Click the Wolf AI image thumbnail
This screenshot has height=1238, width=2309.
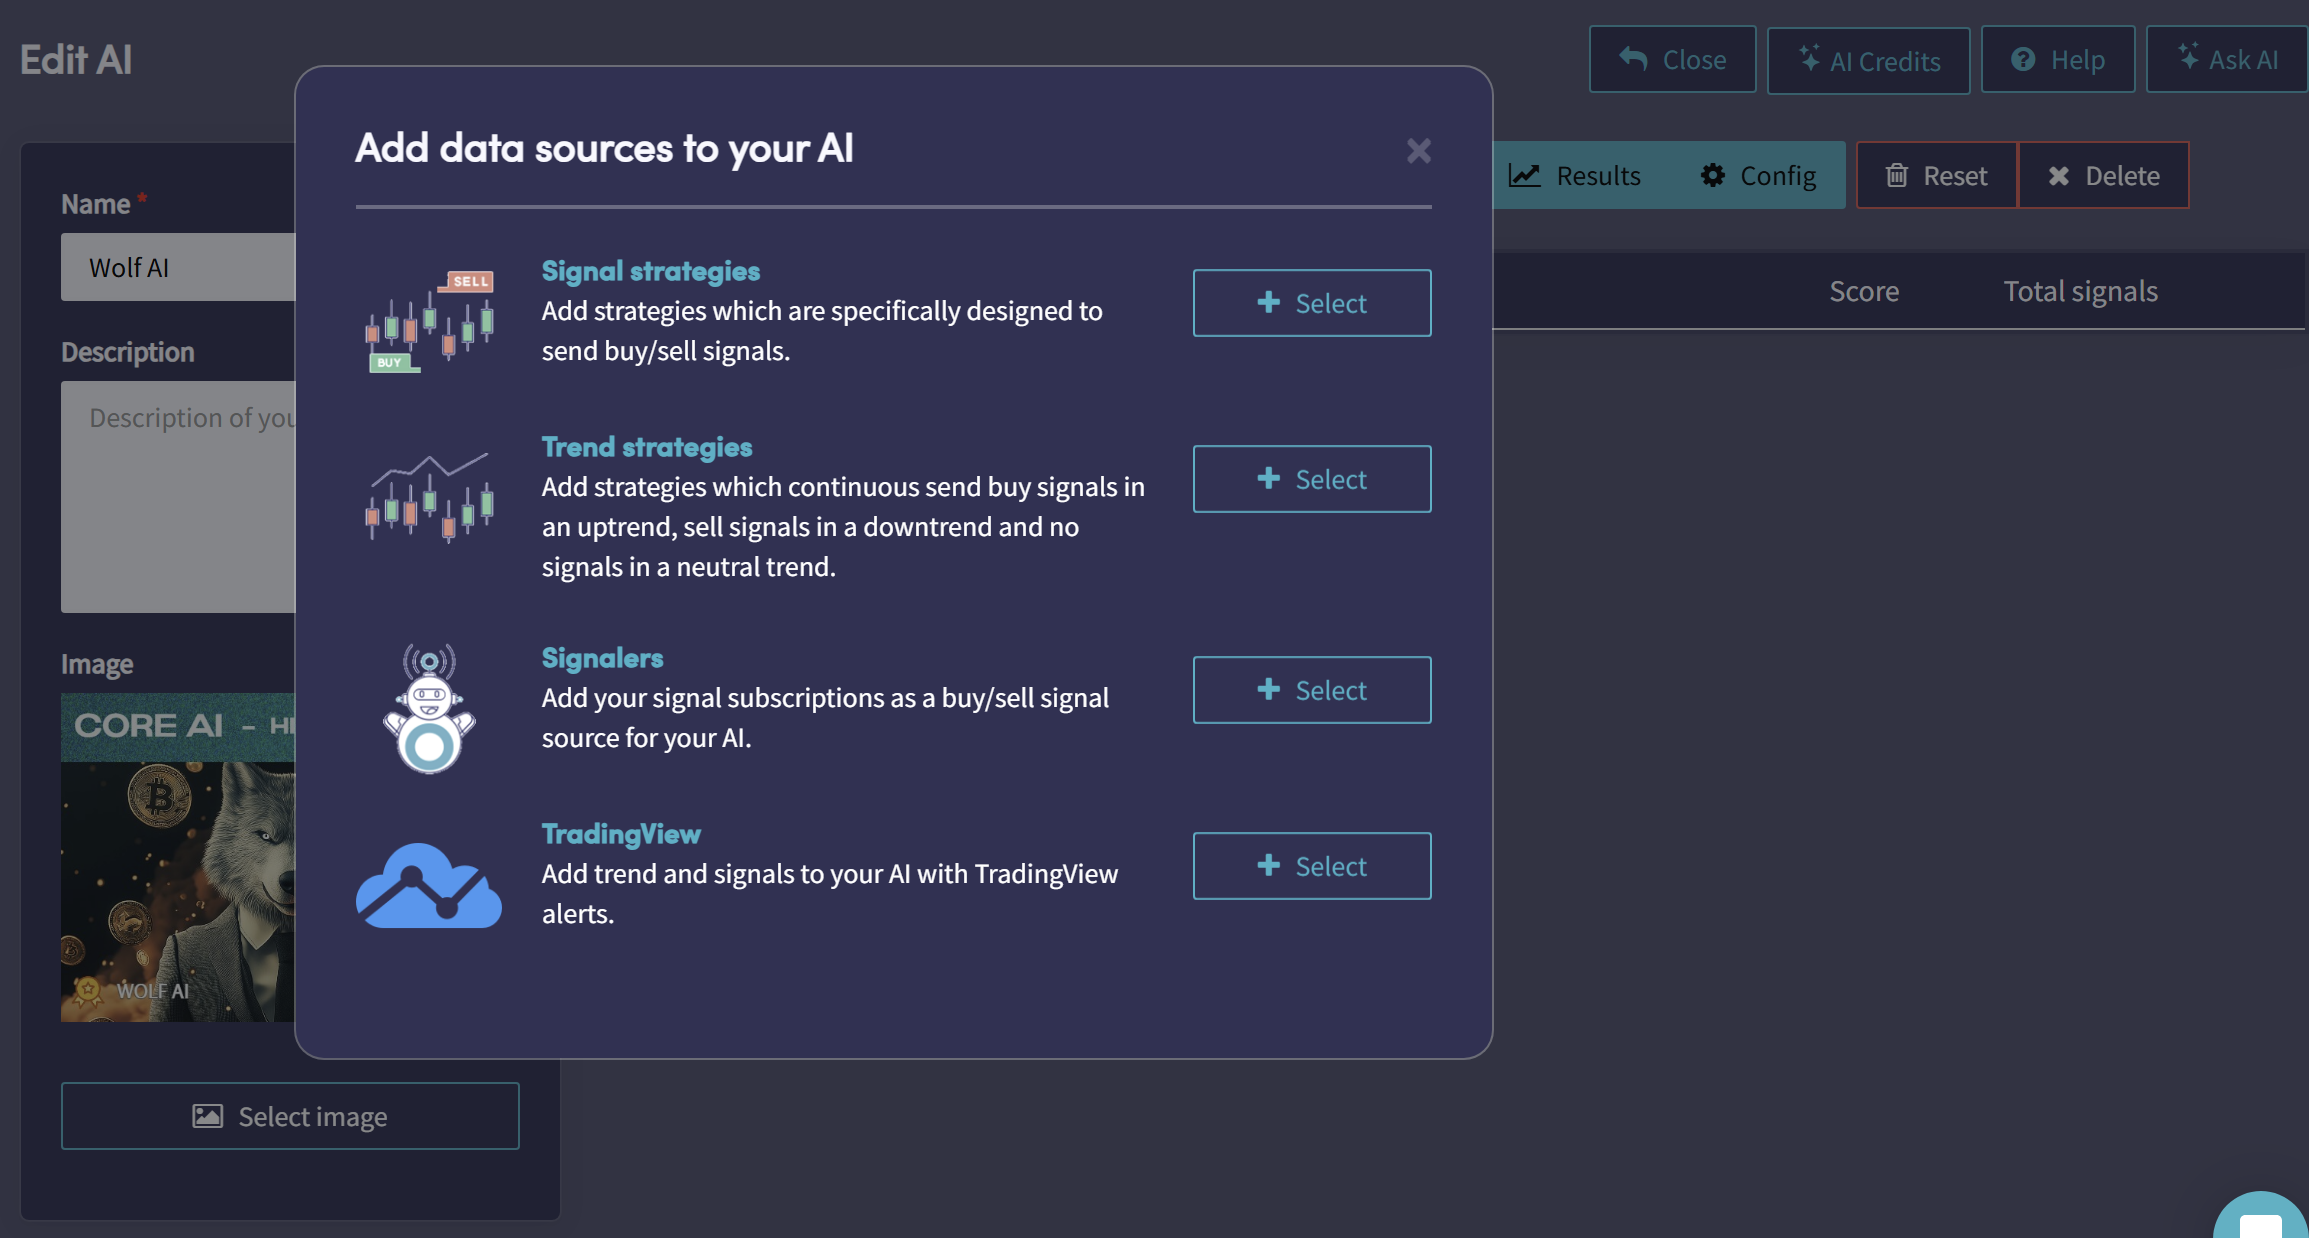point(178,857)
